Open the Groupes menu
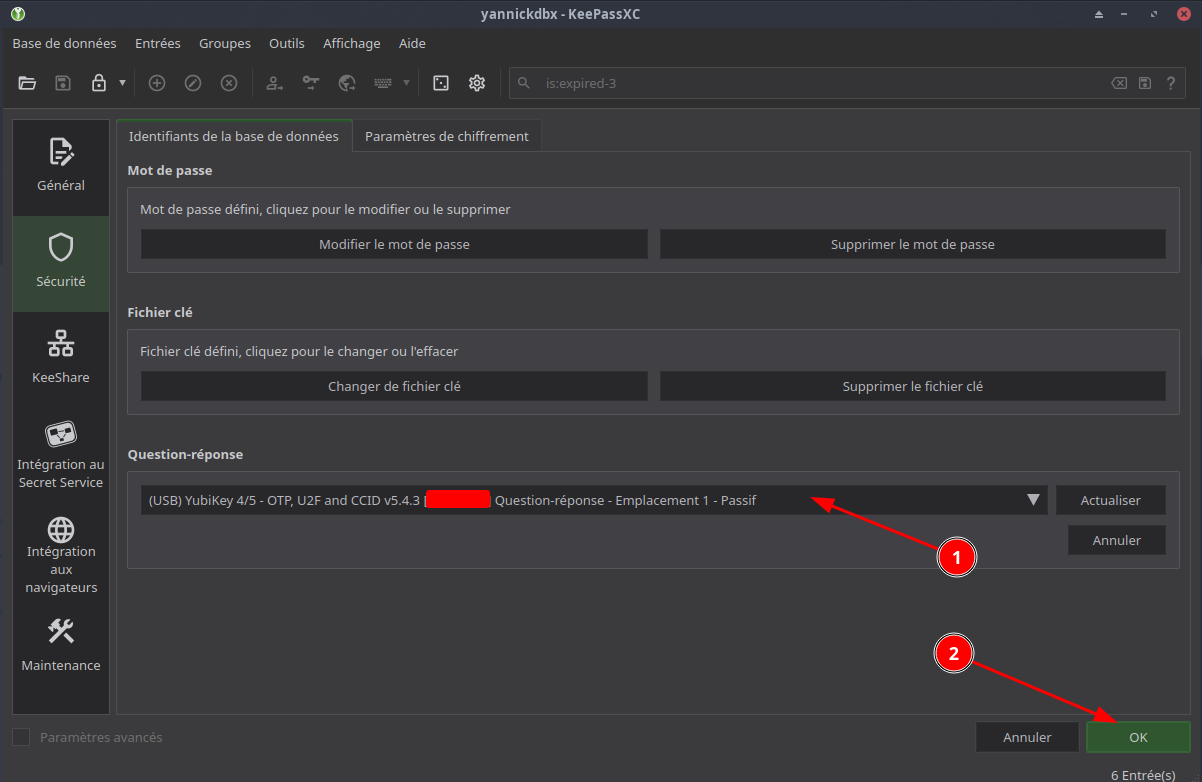Viewport: 1202px width, 782px height. pyautogui.click(x=224, y=43)
